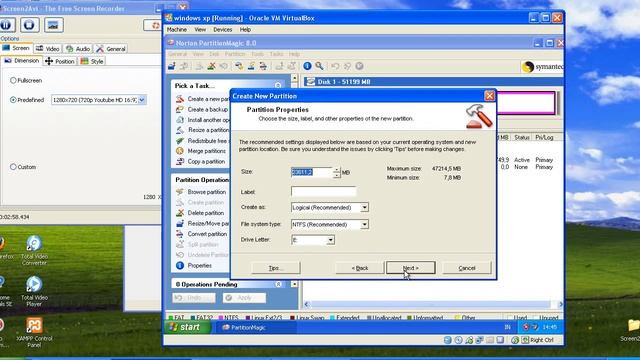Open the Create as Logical dropdown
This screenshot has height=360, width=640.
point(364,207)
